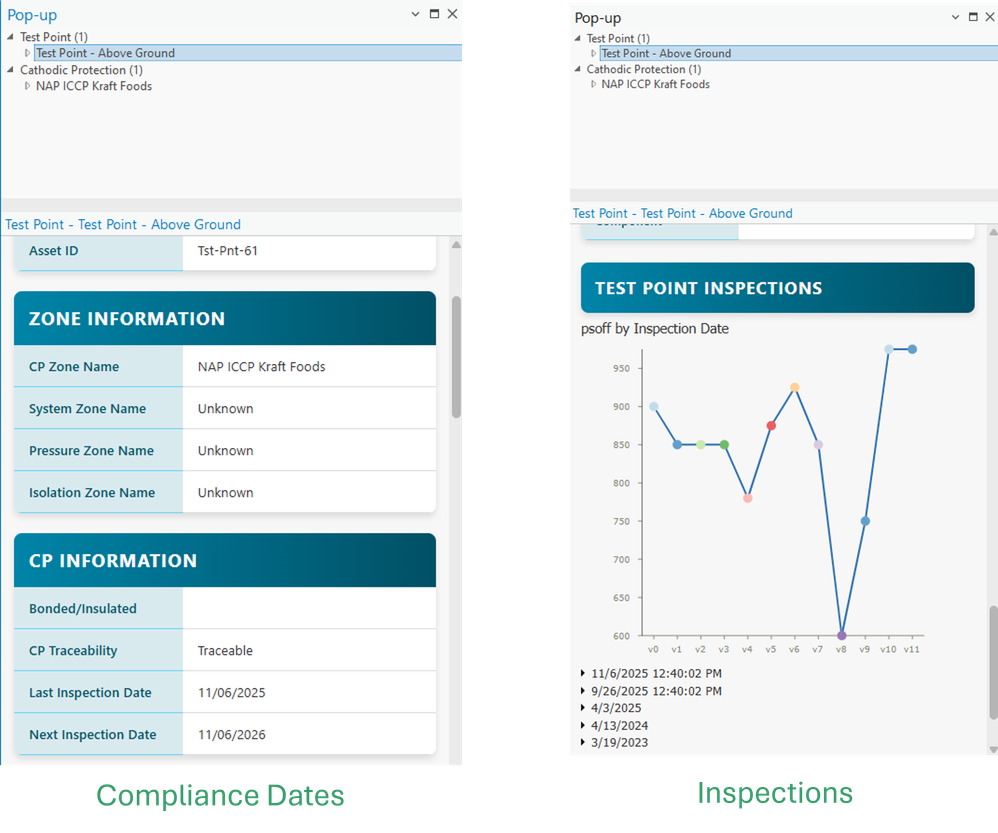
Task: Click the v0 data point on the chart
Action: click(654, 407)
